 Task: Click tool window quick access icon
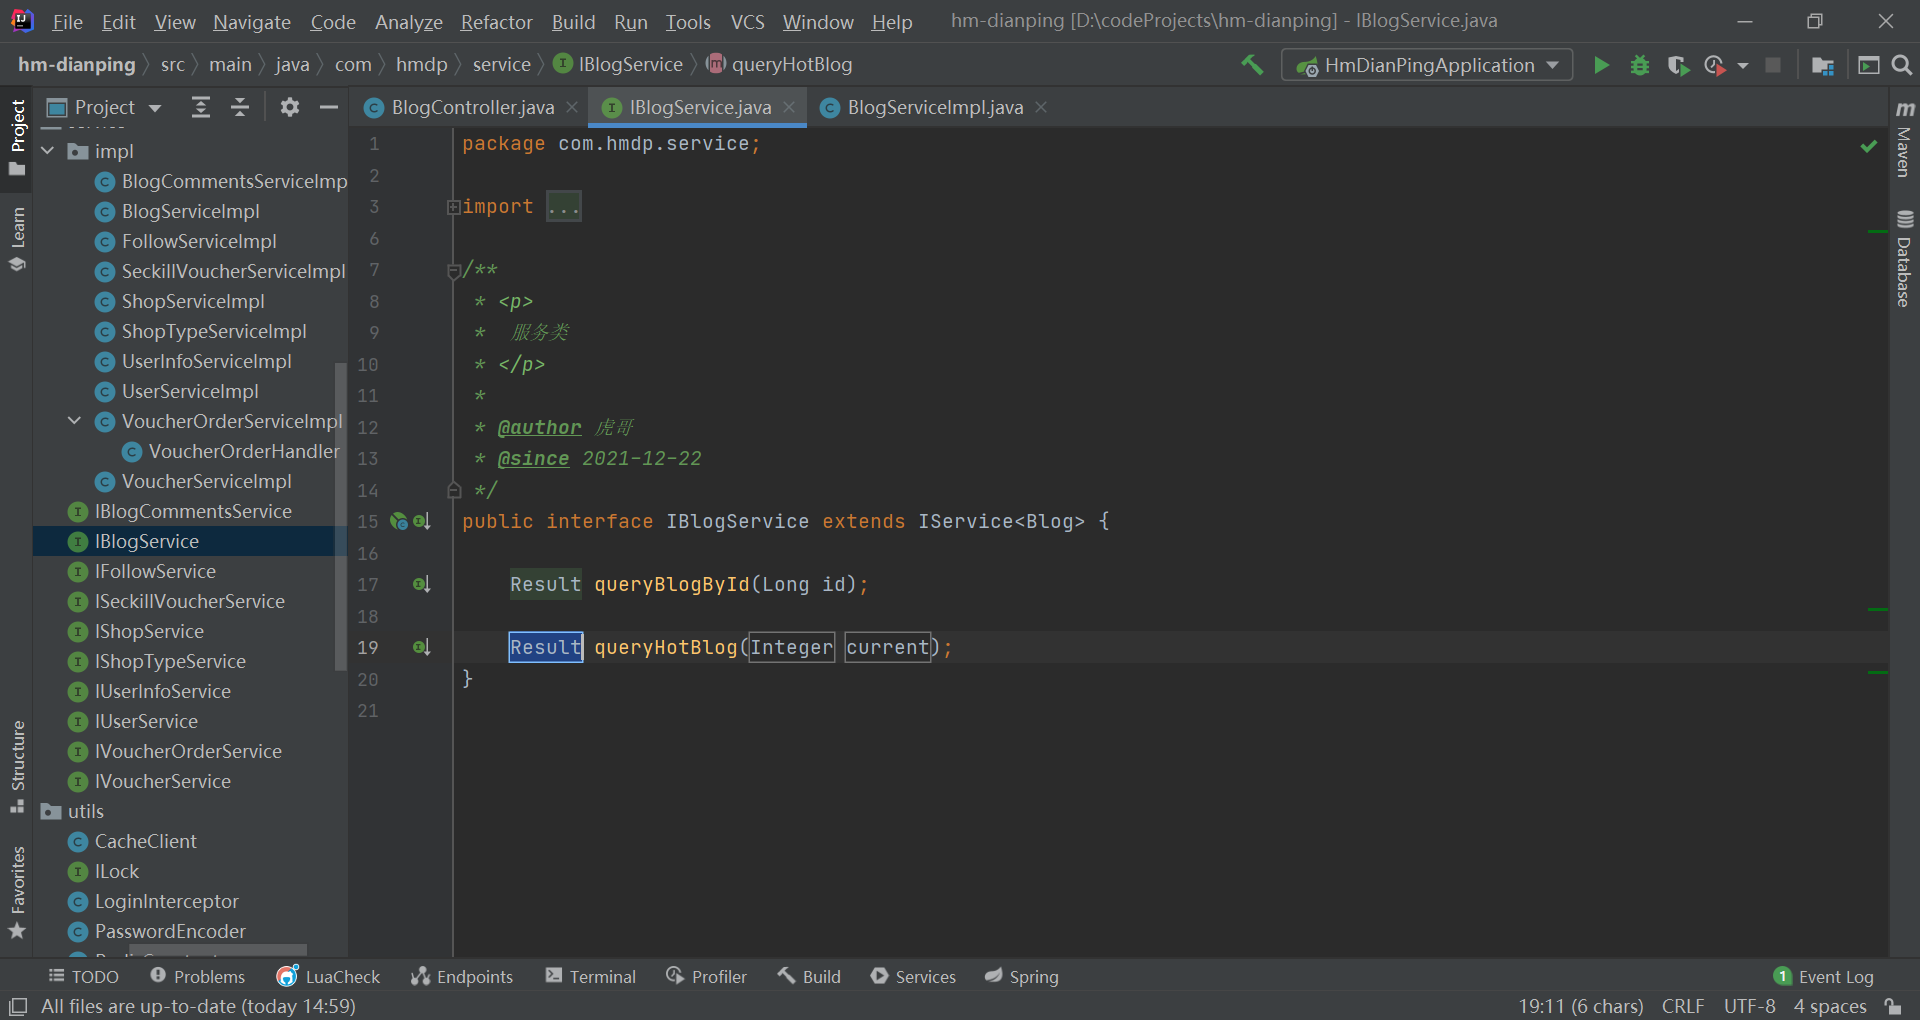(18, 1006)
